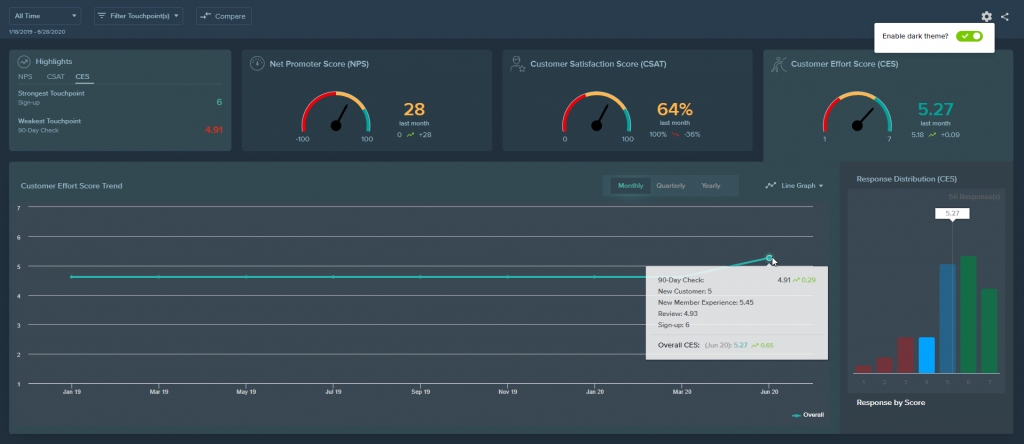Click the share icon
The height and width of the screenshot is (444, 1024).
pyautogui.click(x=1004, y=16)
